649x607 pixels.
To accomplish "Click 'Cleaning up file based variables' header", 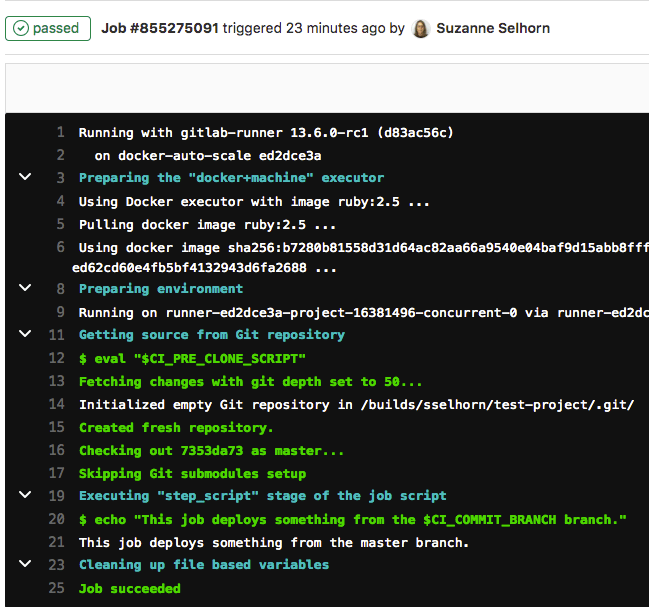I will pos(203,565).
